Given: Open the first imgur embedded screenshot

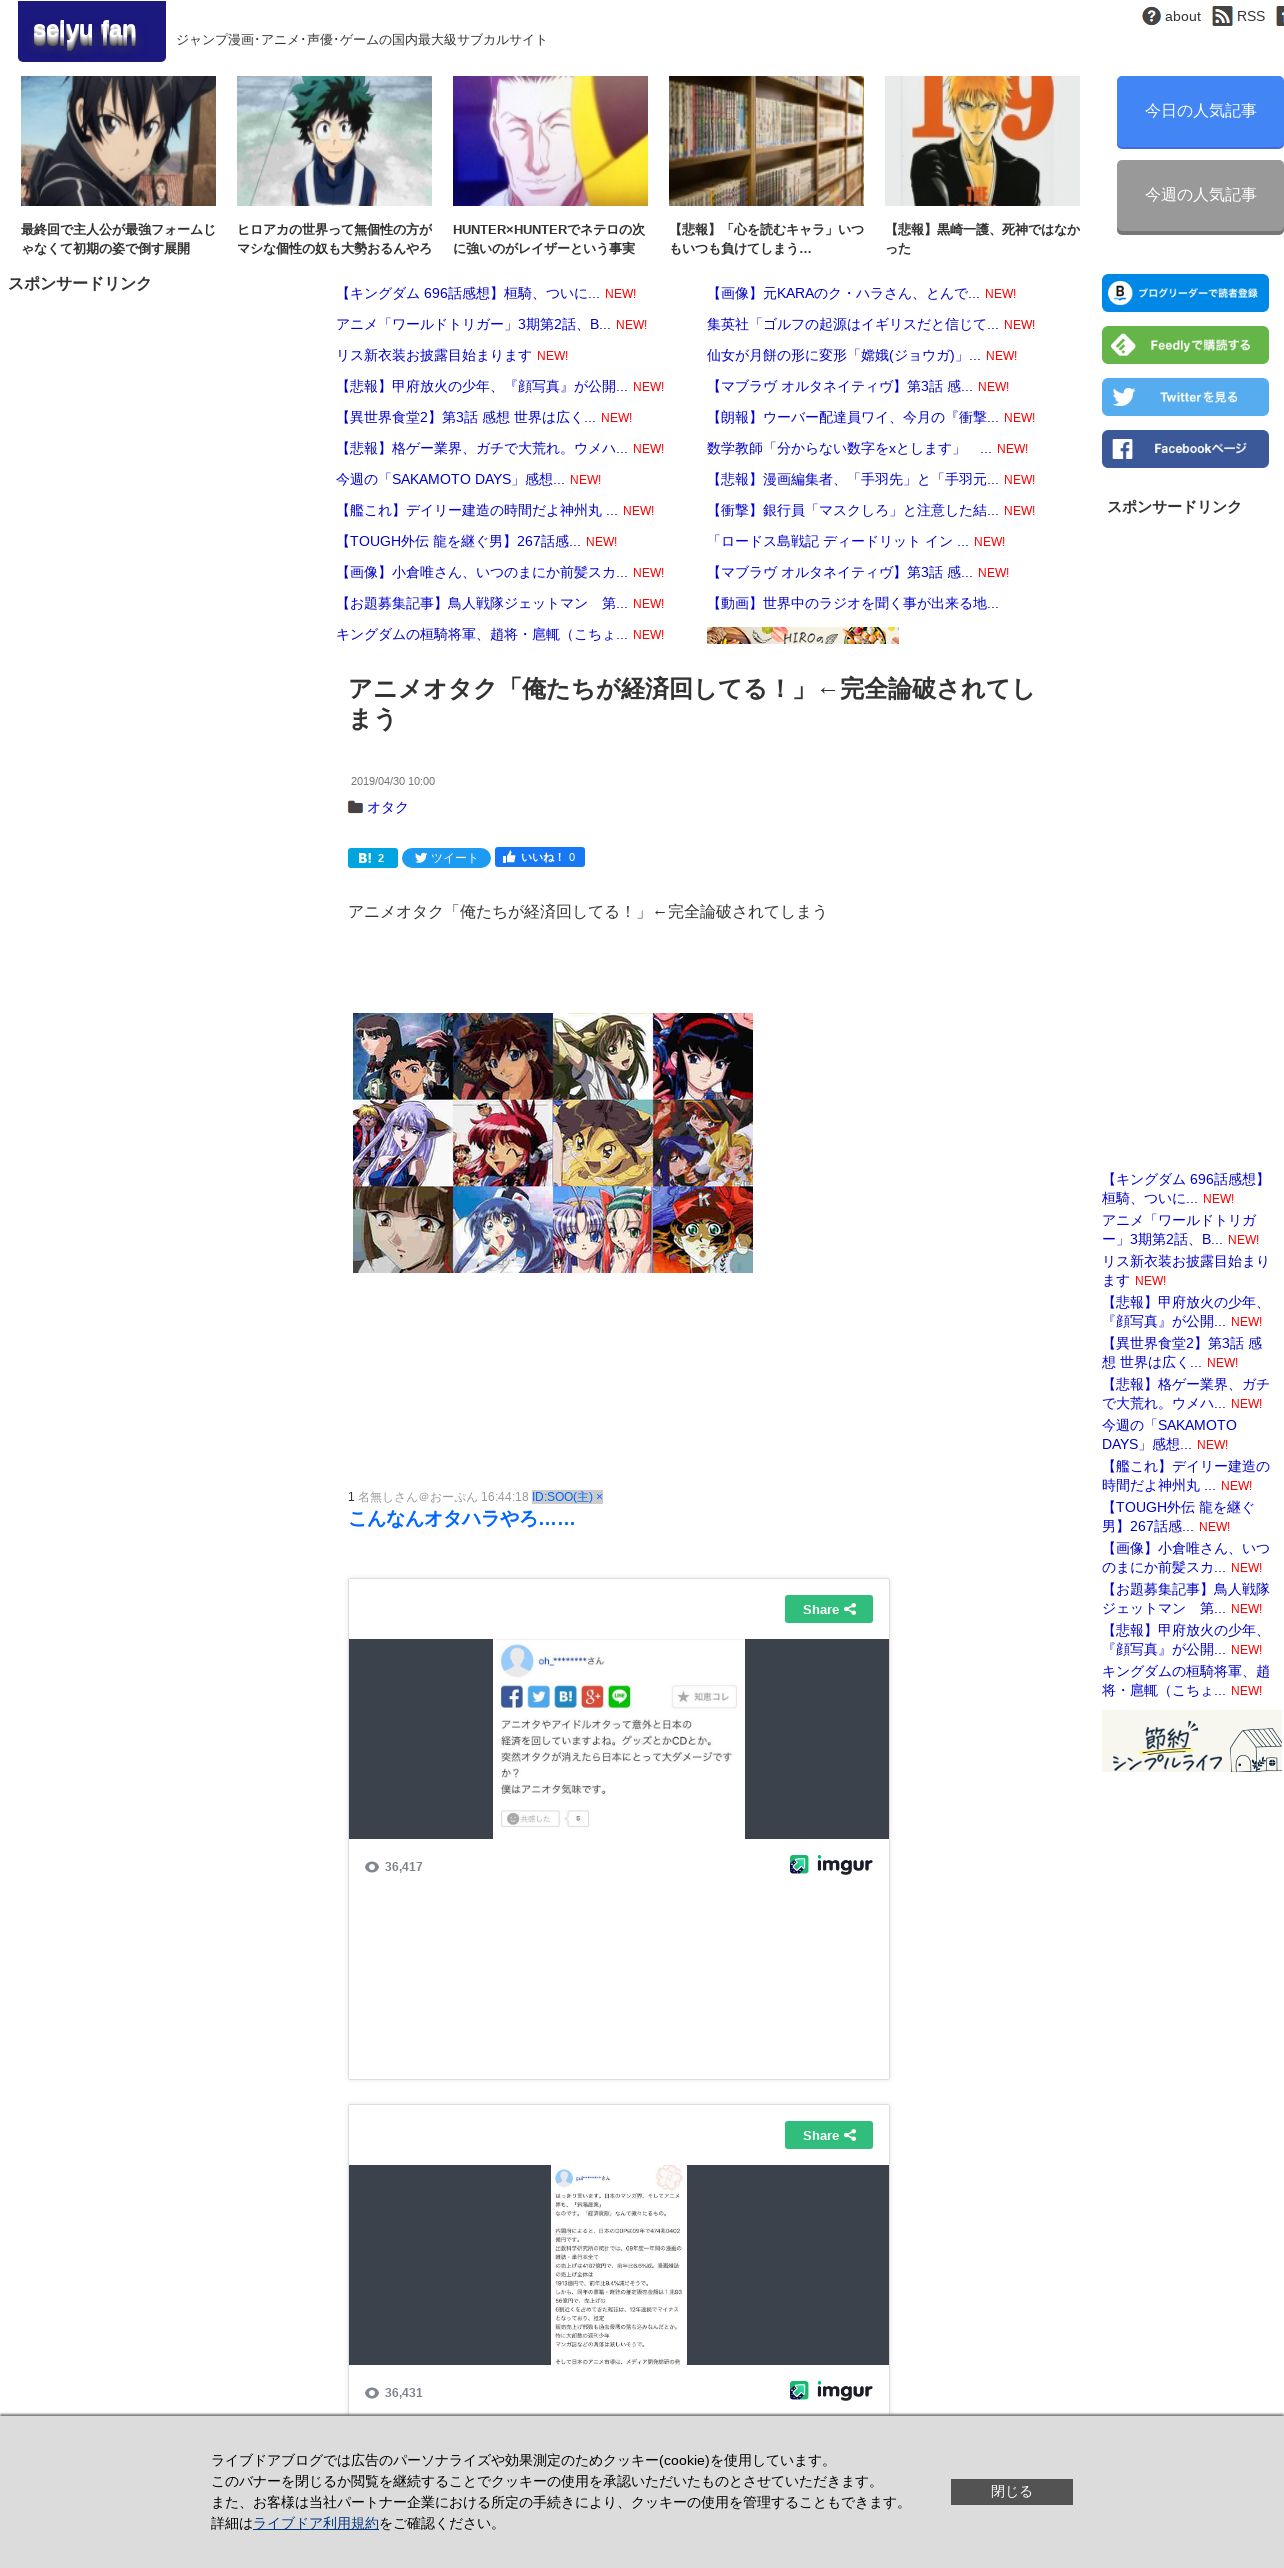Looking at the screenshot, I should (x=619, y=1738).
